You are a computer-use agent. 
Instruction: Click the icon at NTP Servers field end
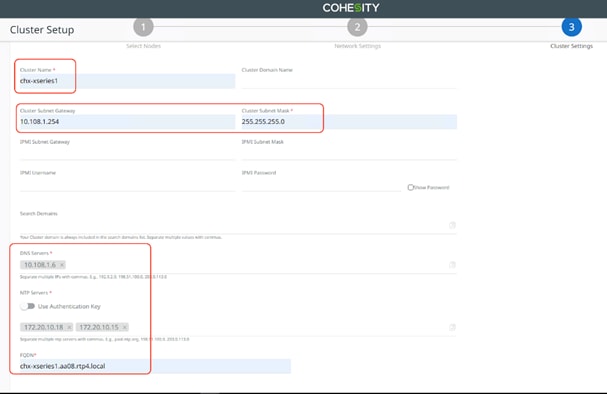click(452, 327)
